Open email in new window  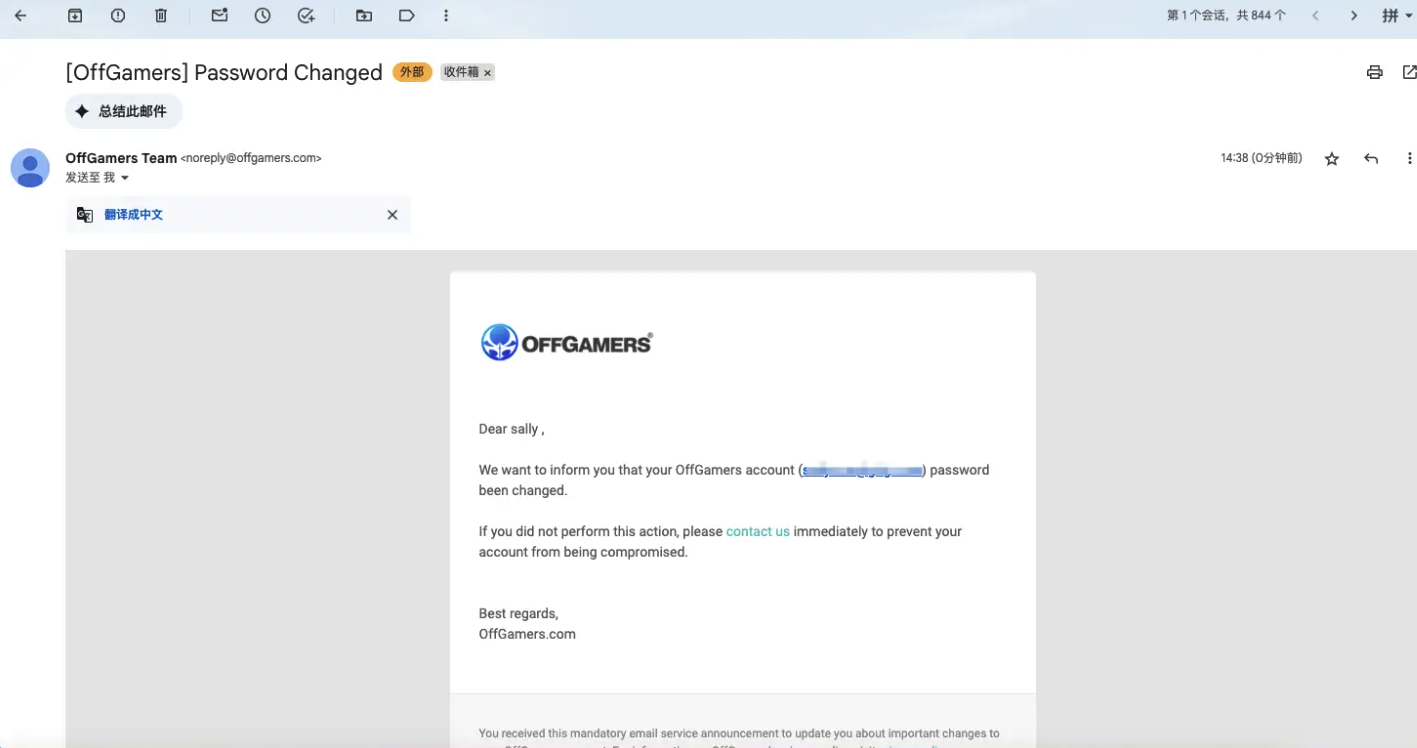[1409, 72]
